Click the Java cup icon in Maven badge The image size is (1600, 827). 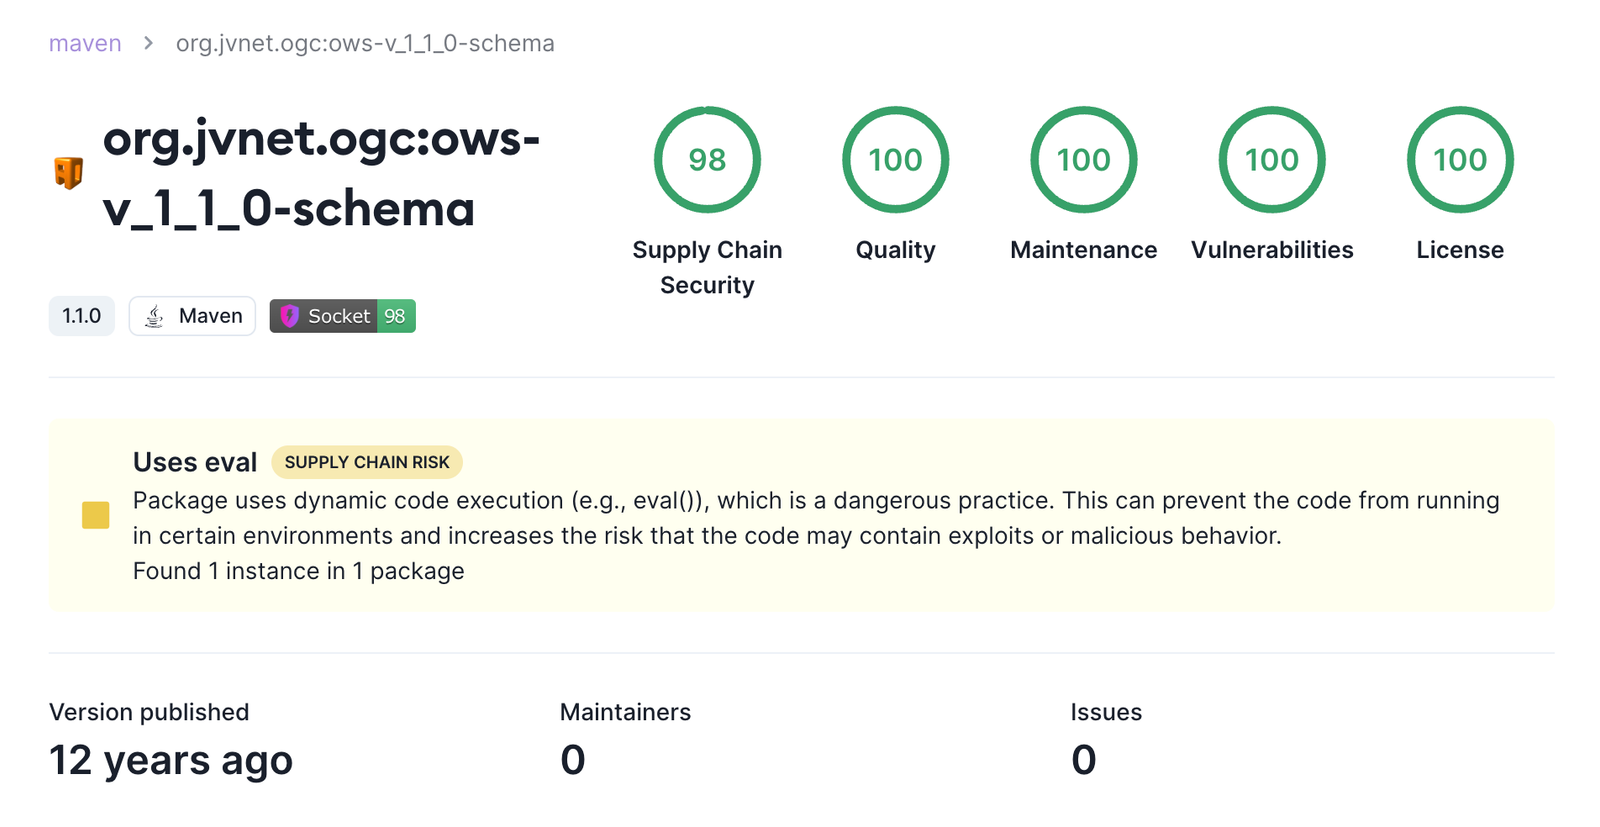pos(154,316)
